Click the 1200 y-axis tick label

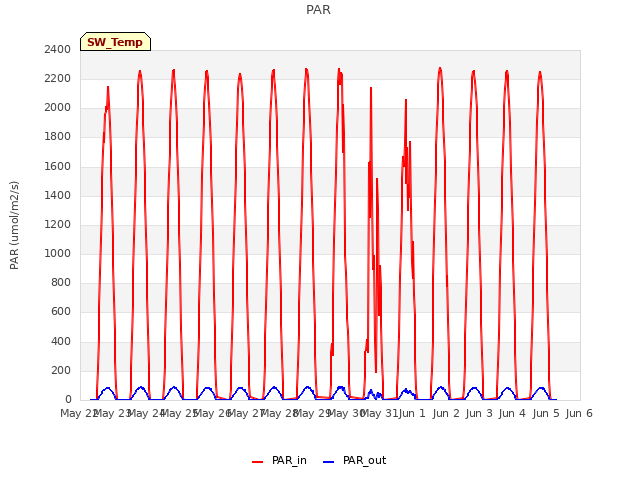pos(58,224)
